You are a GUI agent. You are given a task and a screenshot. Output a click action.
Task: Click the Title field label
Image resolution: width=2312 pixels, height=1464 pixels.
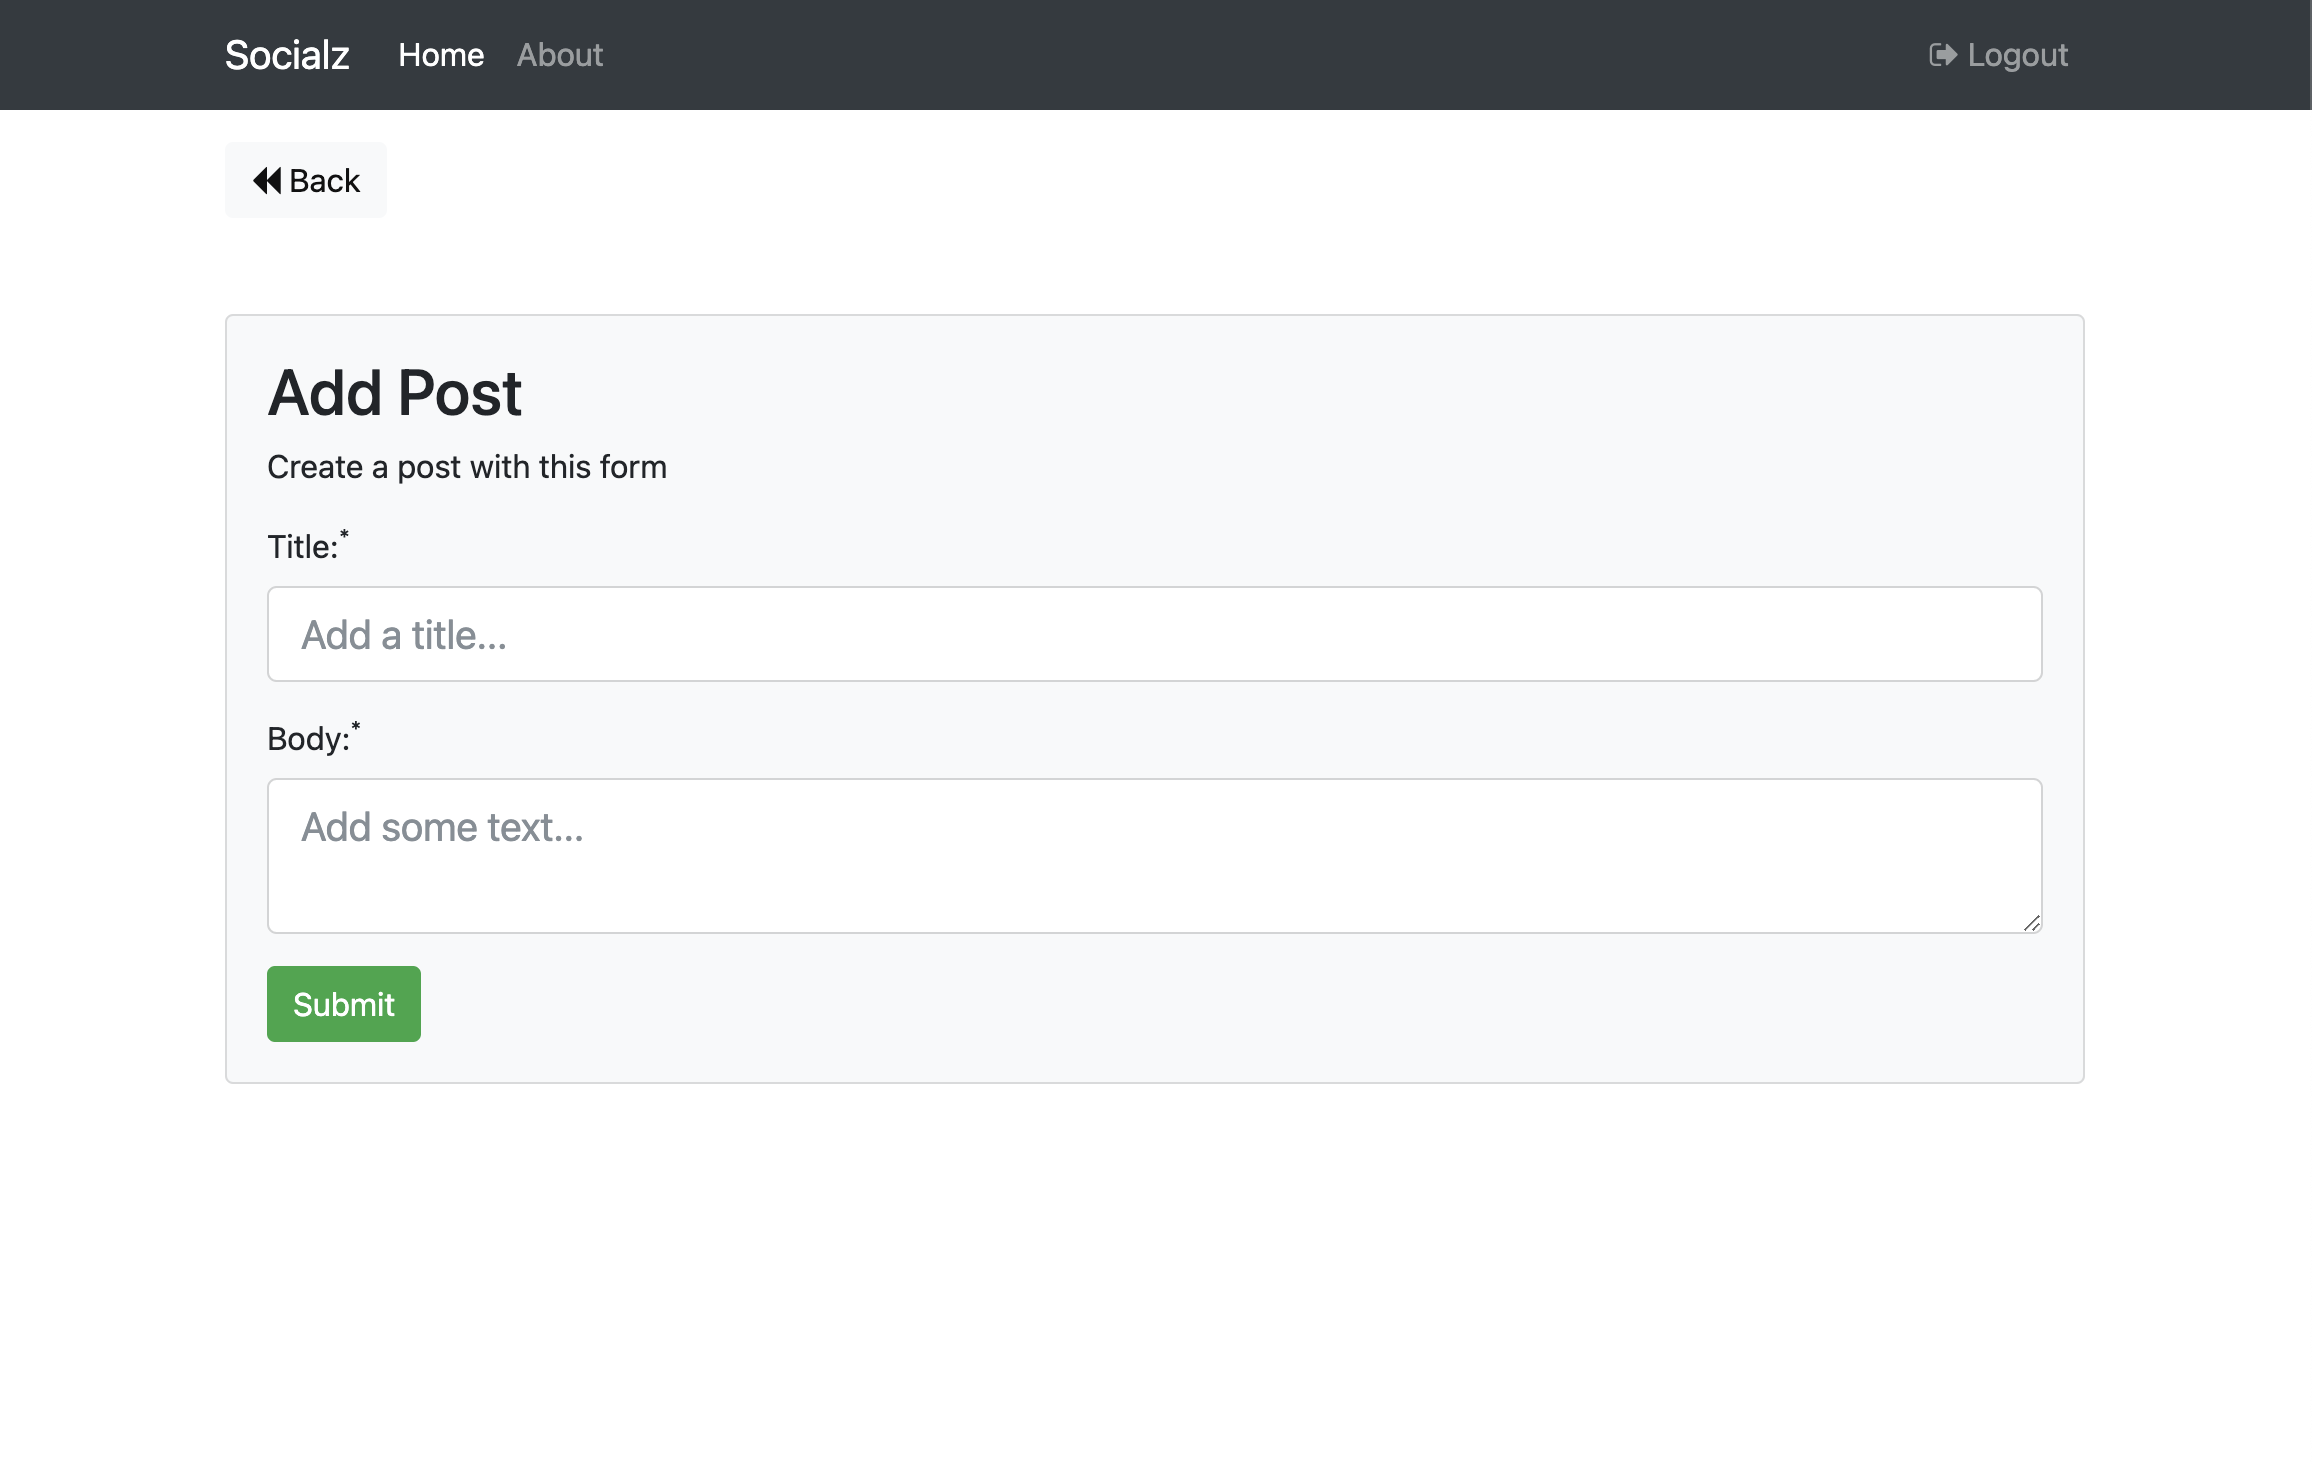302,547
